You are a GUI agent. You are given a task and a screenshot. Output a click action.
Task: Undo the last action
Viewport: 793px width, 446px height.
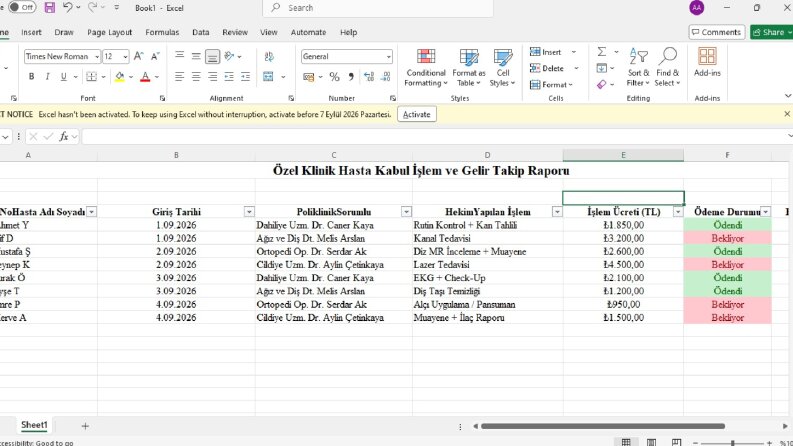coord(67,8)
